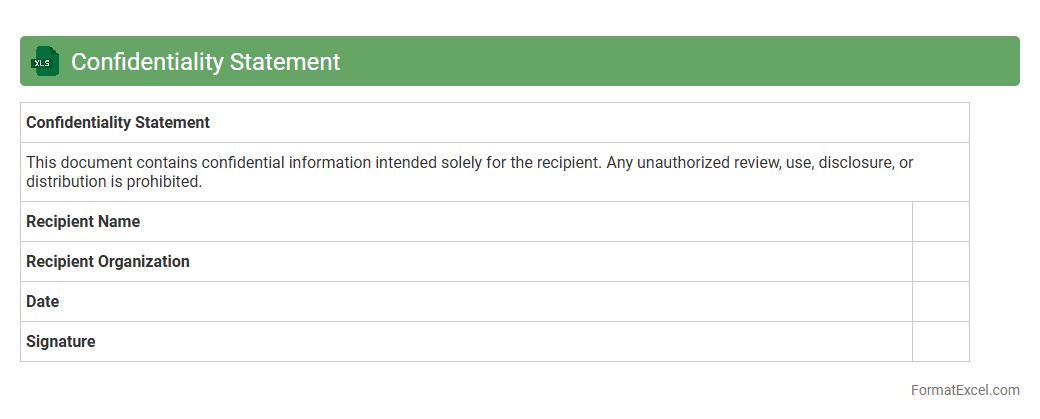This screenshot has height=419, width=1040.
Task: Select the Recipient Organization label cell
Action: pos(108,262)
